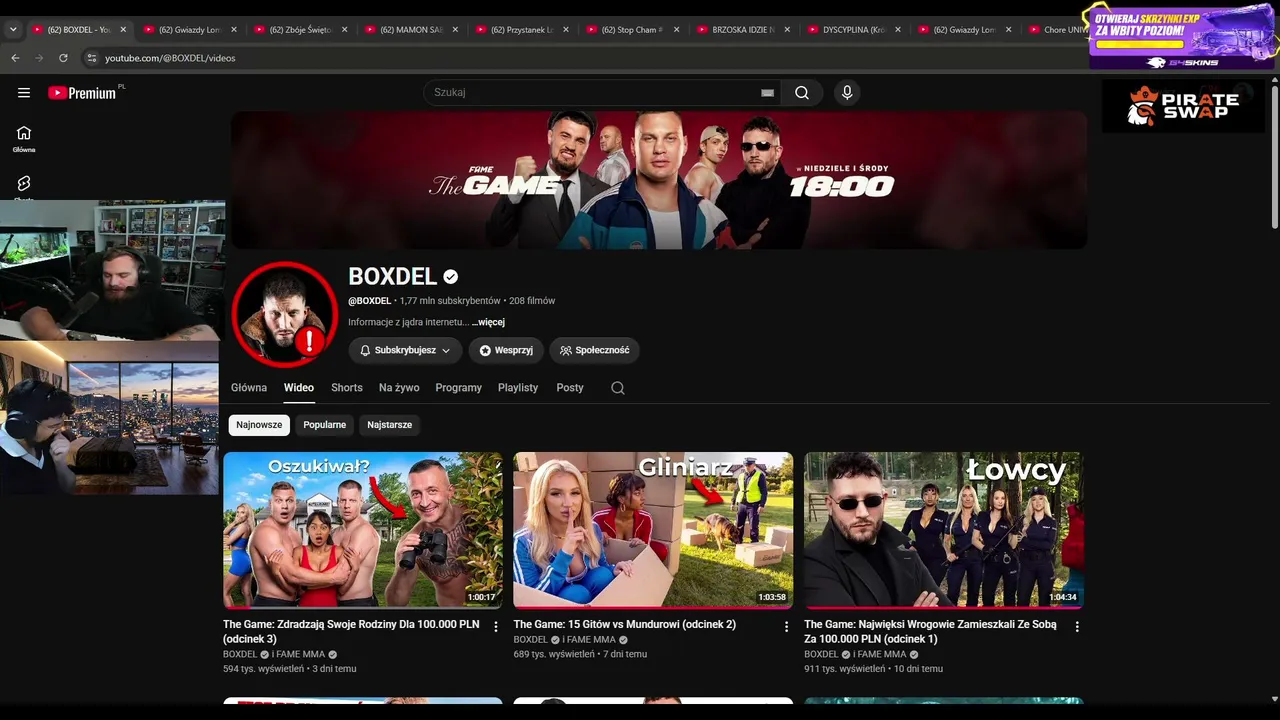Open the Wideo channel tab

point(299,388)
